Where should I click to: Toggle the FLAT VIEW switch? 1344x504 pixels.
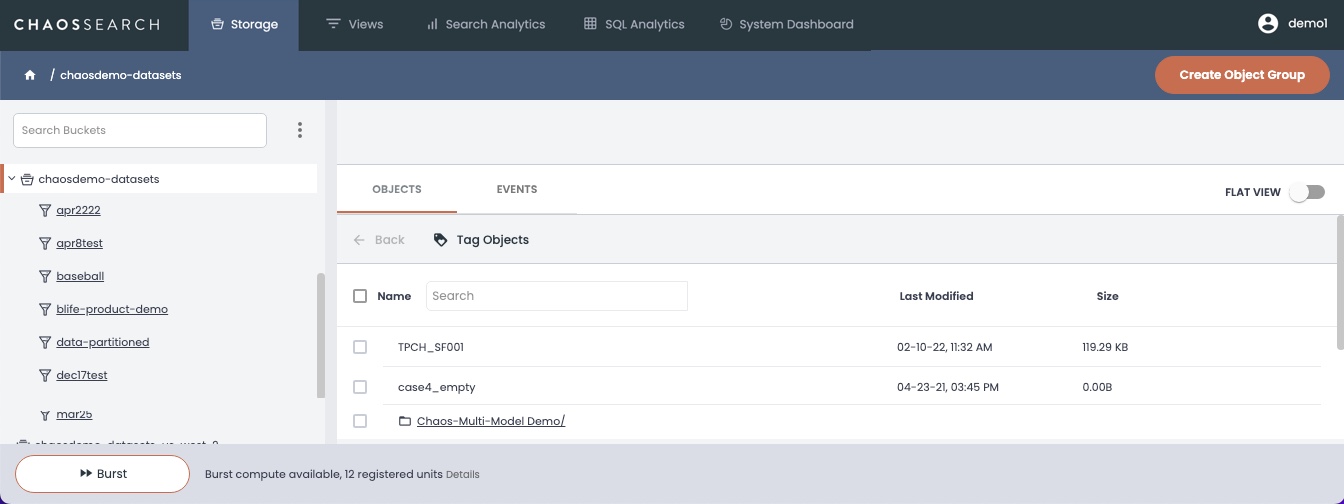click(1307, 192)
